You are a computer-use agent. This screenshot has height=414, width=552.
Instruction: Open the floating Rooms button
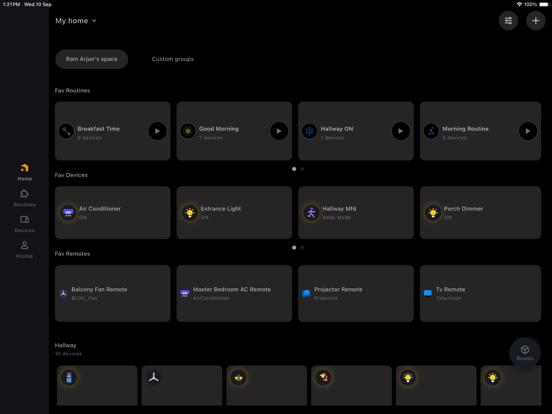pyautogui.click(x=525, y=353)
